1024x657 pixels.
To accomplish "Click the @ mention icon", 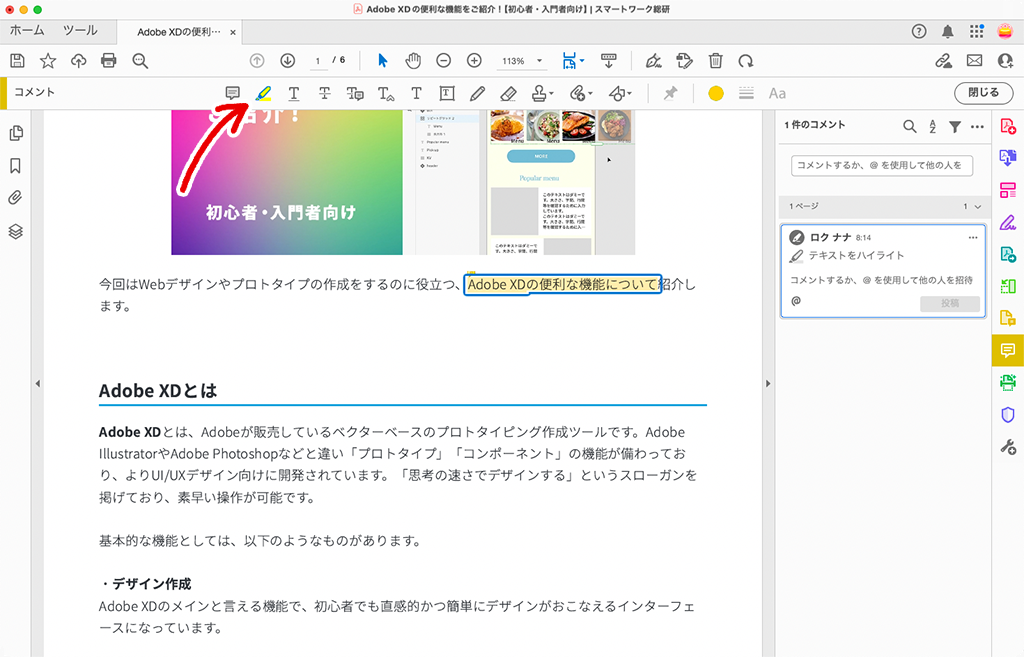I will (x=795, y=301).
